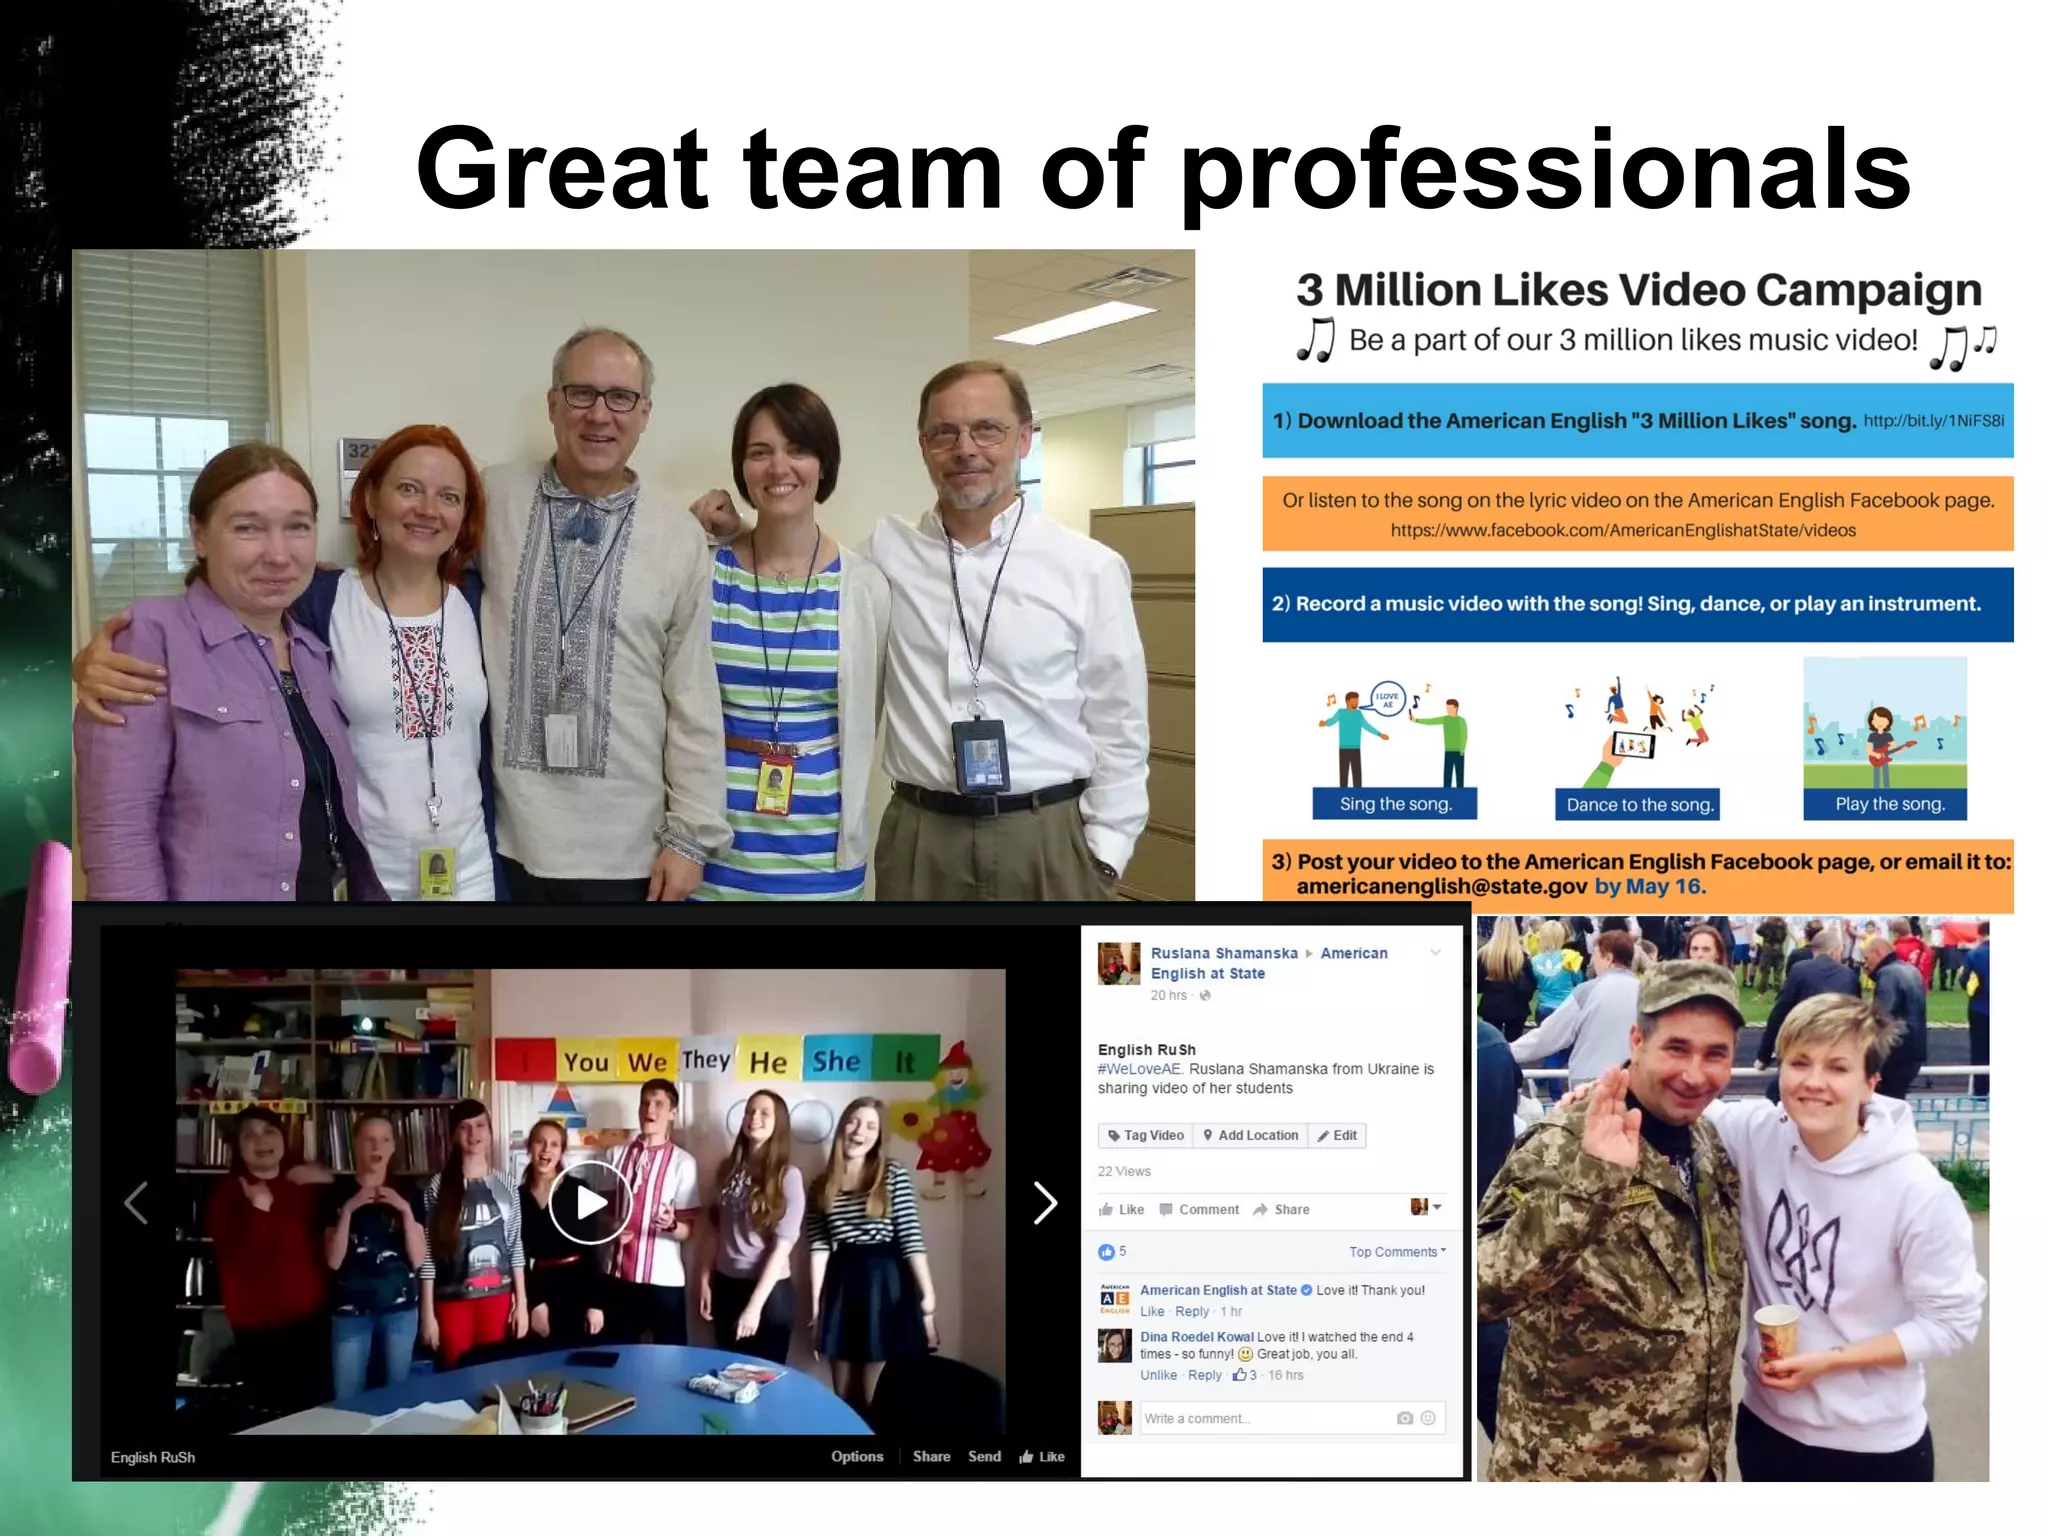Like the post in the action row

point(1121,1209)
